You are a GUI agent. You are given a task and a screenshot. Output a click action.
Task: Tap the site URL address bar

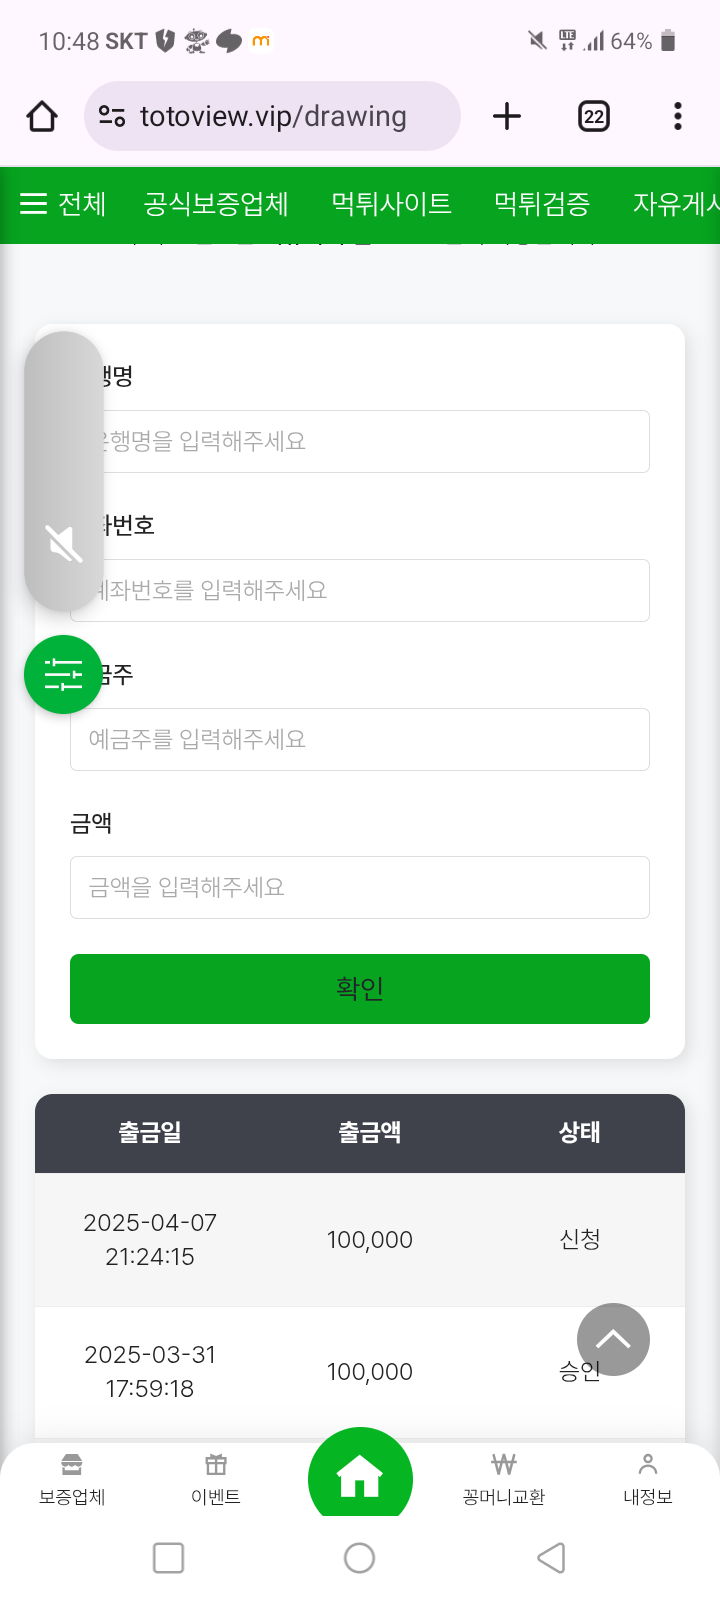coord(272,117)
